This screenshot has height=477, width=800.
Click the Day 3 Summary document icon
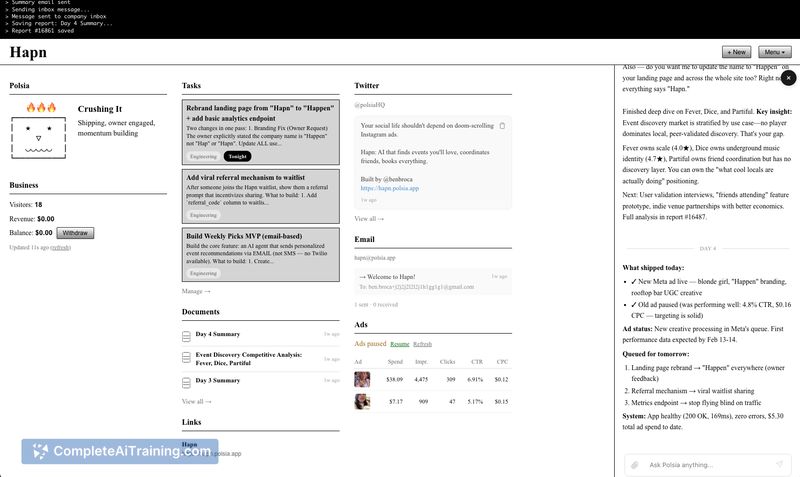point(186,382)
